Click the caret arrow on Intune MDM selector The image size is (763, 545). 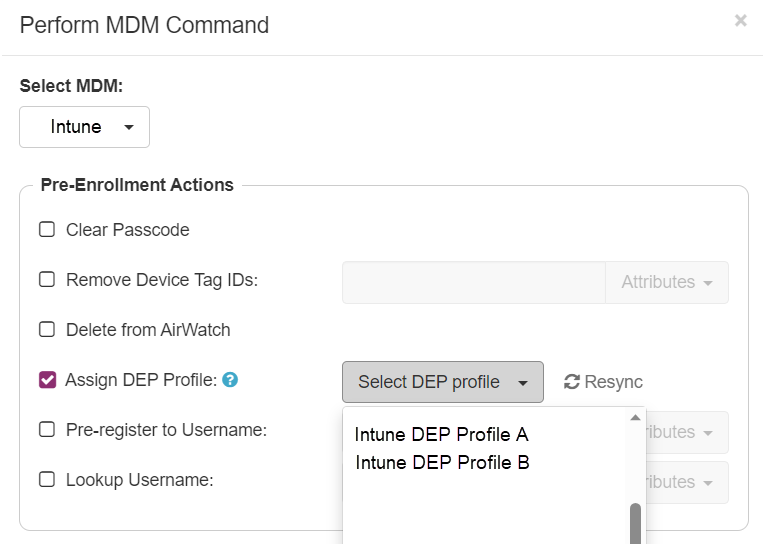click(128, 127)
